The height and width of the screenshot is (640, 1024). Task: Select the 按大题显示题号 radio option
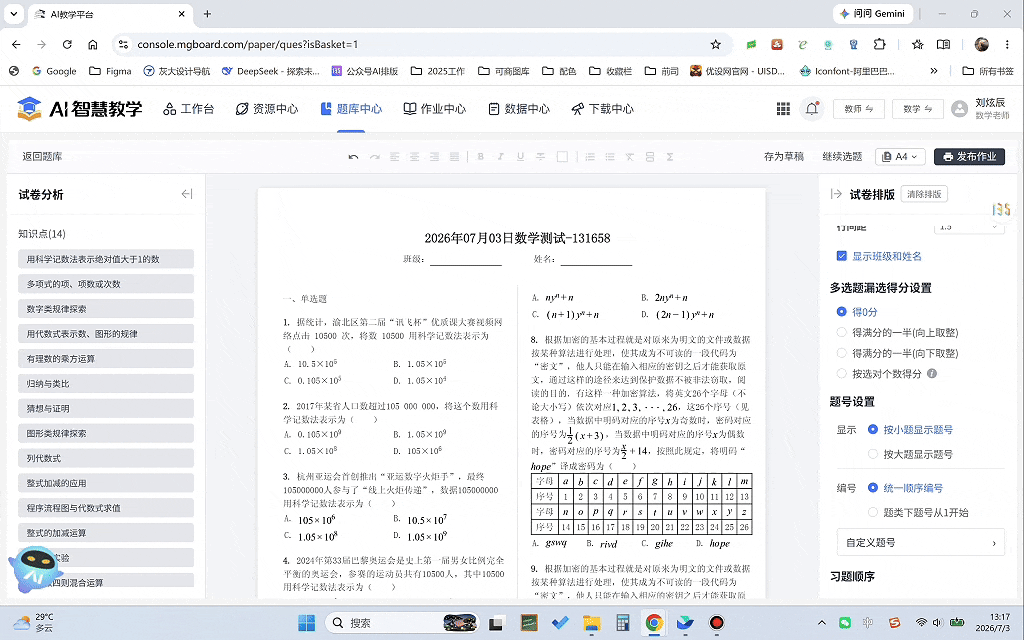(x=872, y=454)
